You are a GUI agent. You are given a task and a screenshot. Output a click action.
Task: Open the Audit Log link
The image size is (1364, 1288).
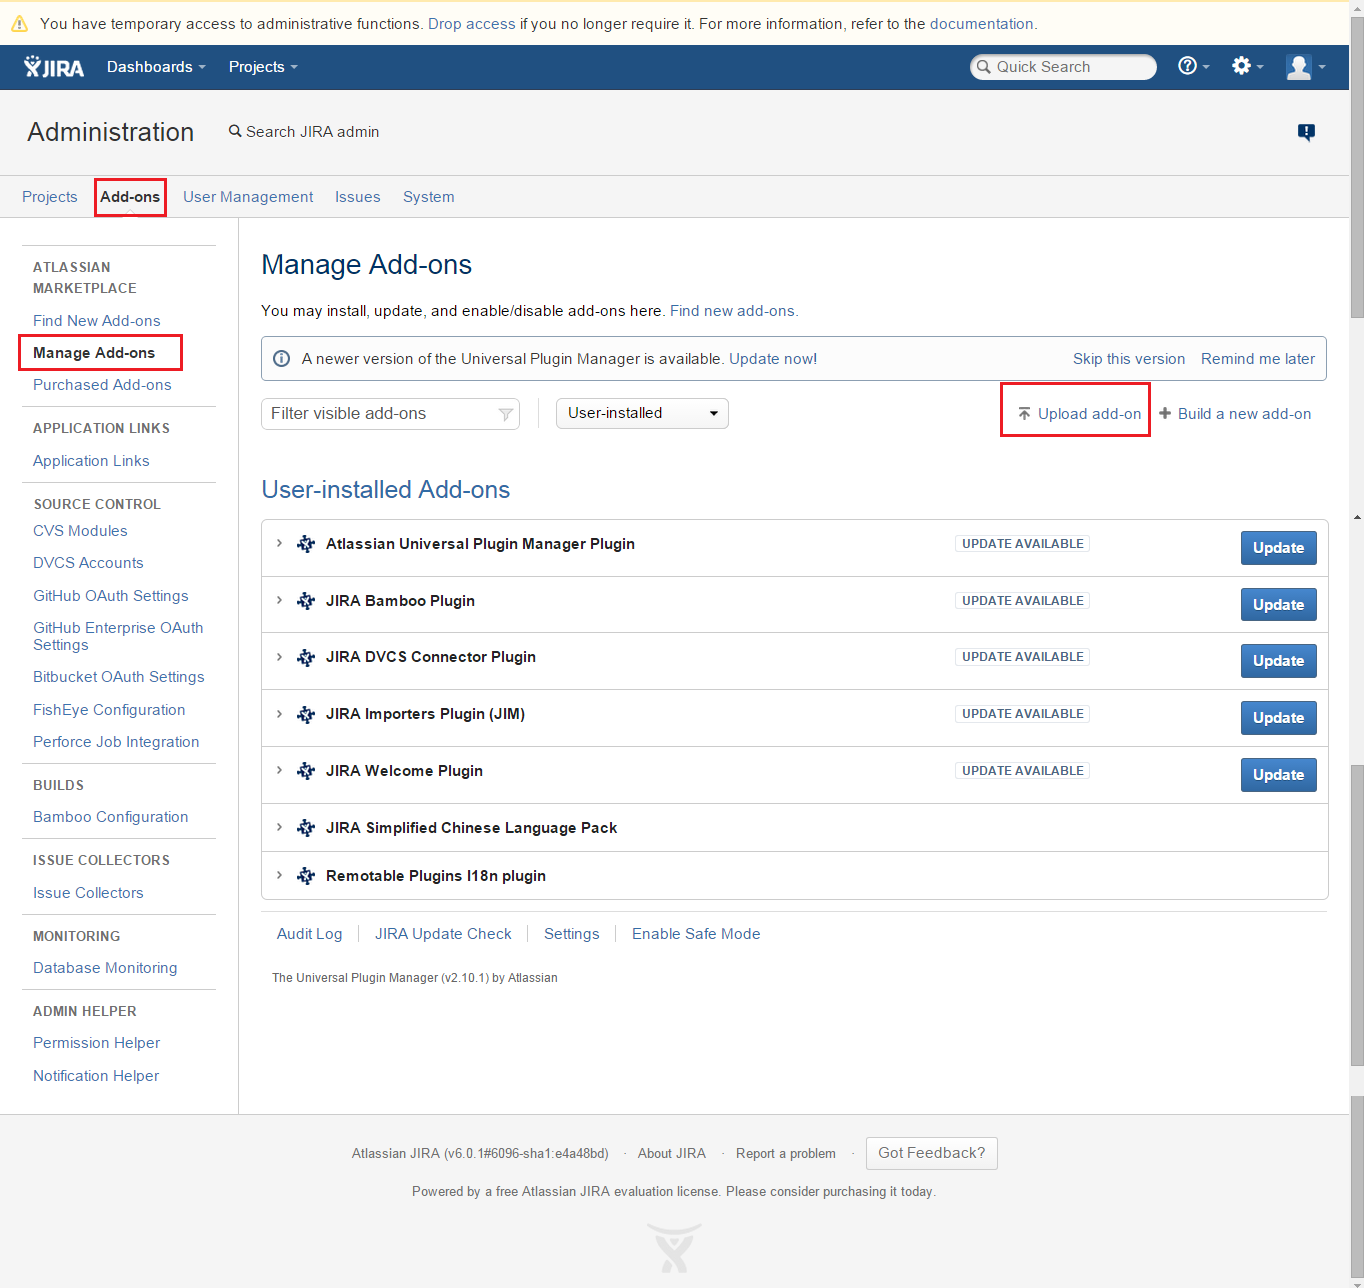pos(310,934)
